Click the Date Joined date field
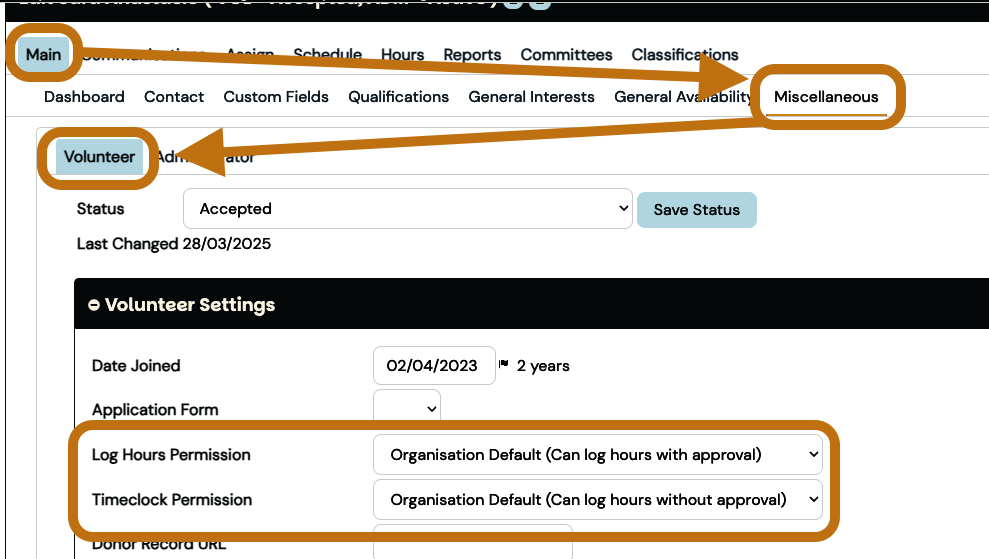 pyautogui.click(x=434, y=366)
